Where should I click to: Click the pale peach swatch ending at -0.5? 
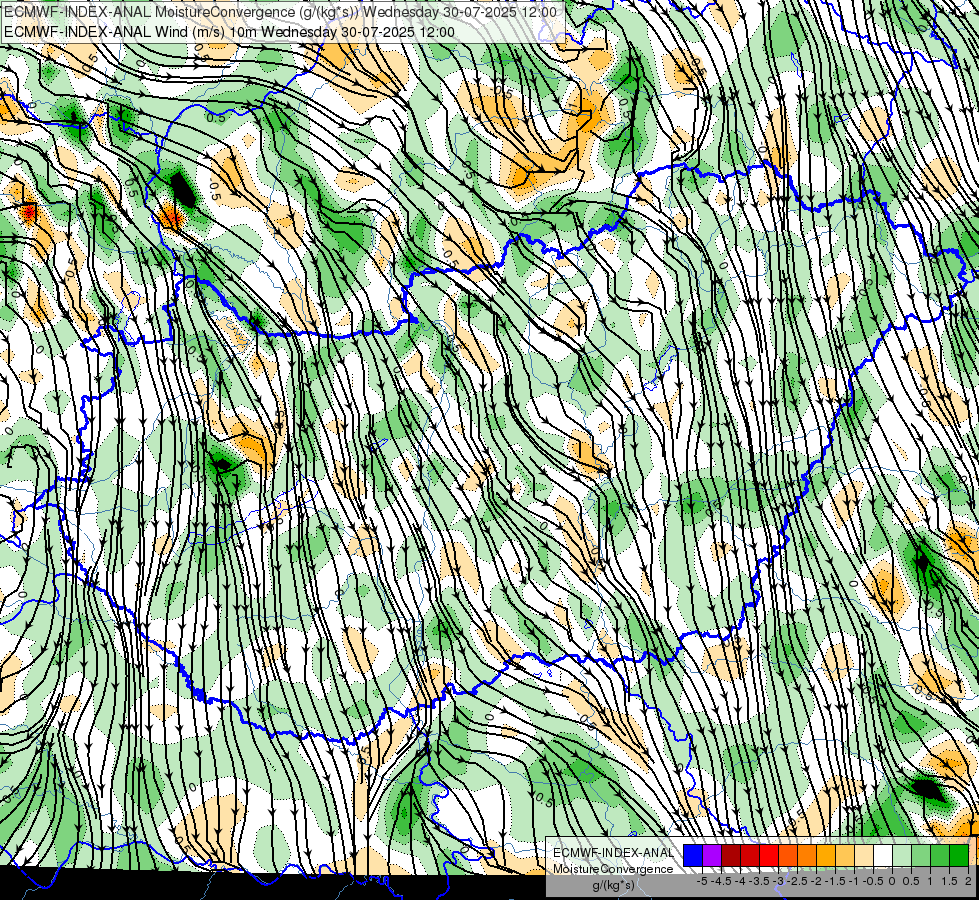point(864,856)
